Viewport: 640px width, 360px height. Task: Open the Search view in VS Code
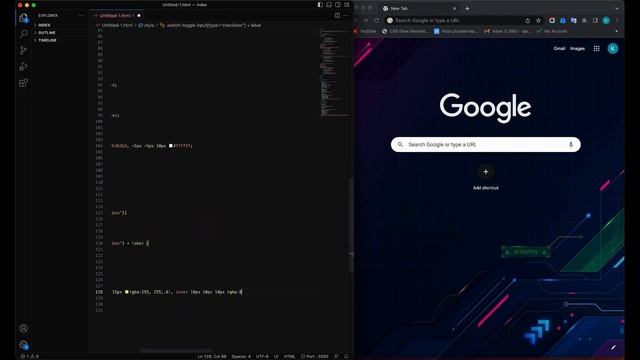click(x=23, y=33)
